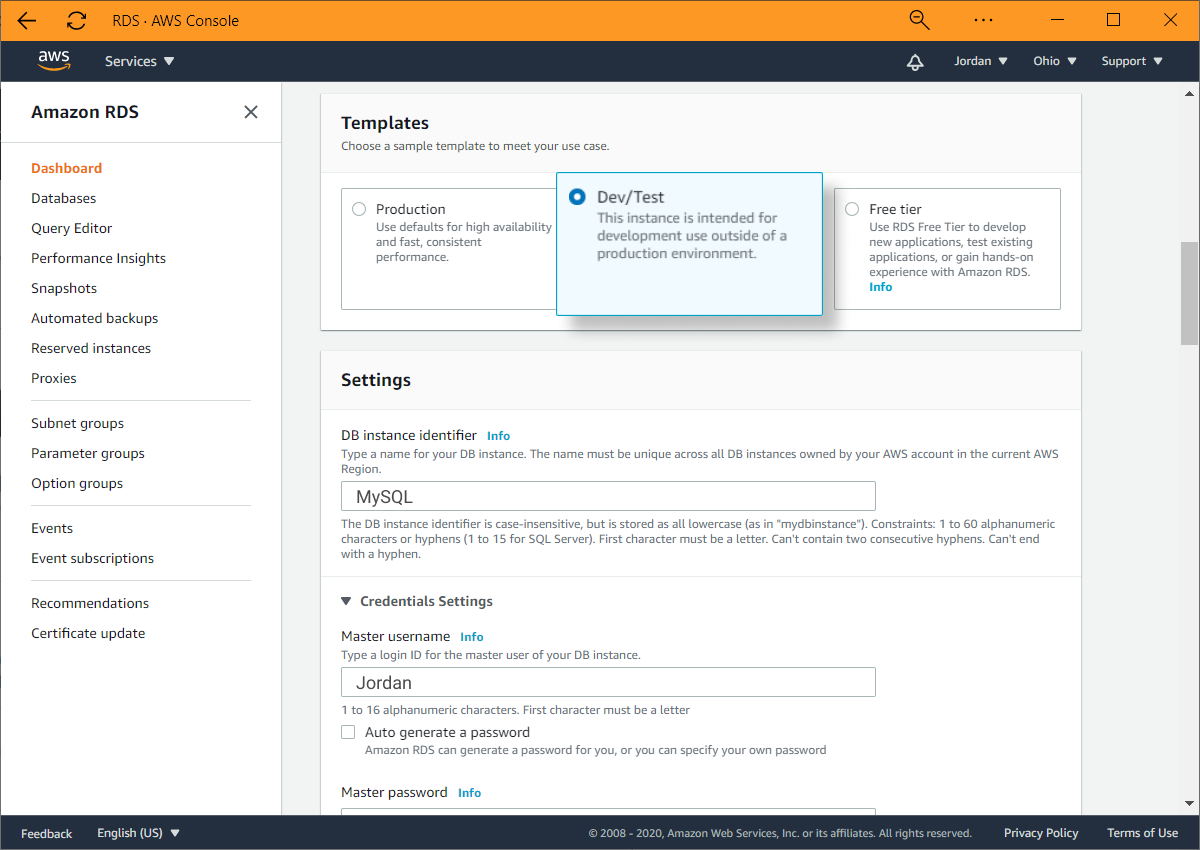Open the notifications bell
1200x850 pixels.
coord(915,62)
